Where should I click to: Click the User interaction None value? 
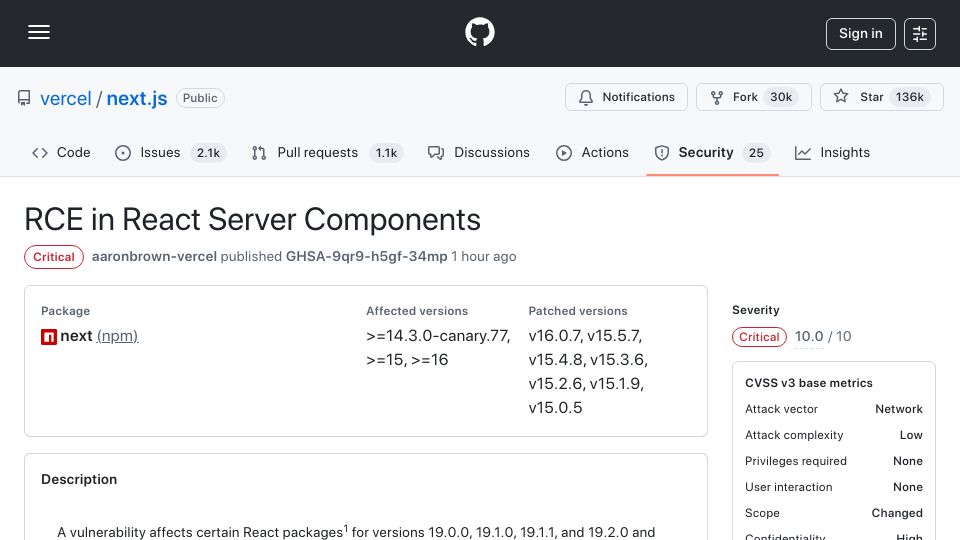click(x=908, y=487)
